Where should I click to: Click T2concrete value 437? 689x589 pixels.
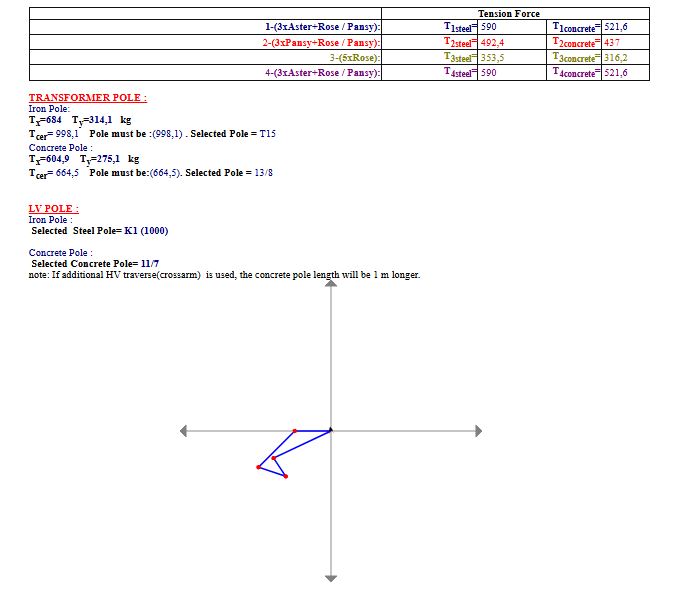click(612, 43)
